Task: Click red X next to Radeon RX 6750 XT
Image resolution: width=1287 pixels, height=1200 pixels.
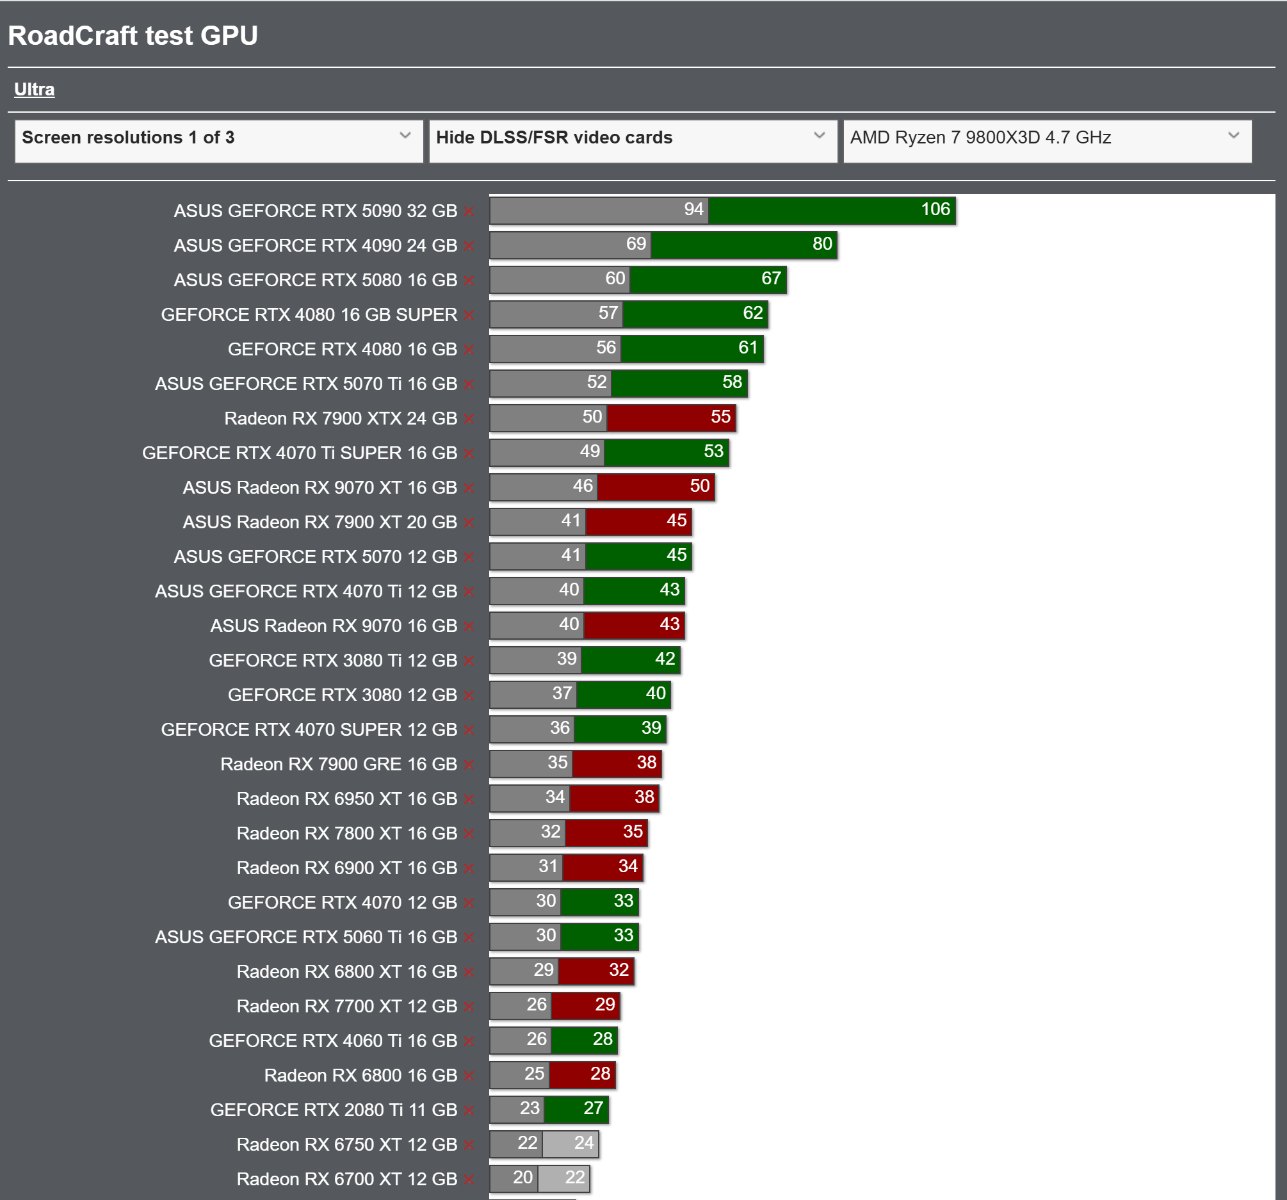Action: [468, 1146]
